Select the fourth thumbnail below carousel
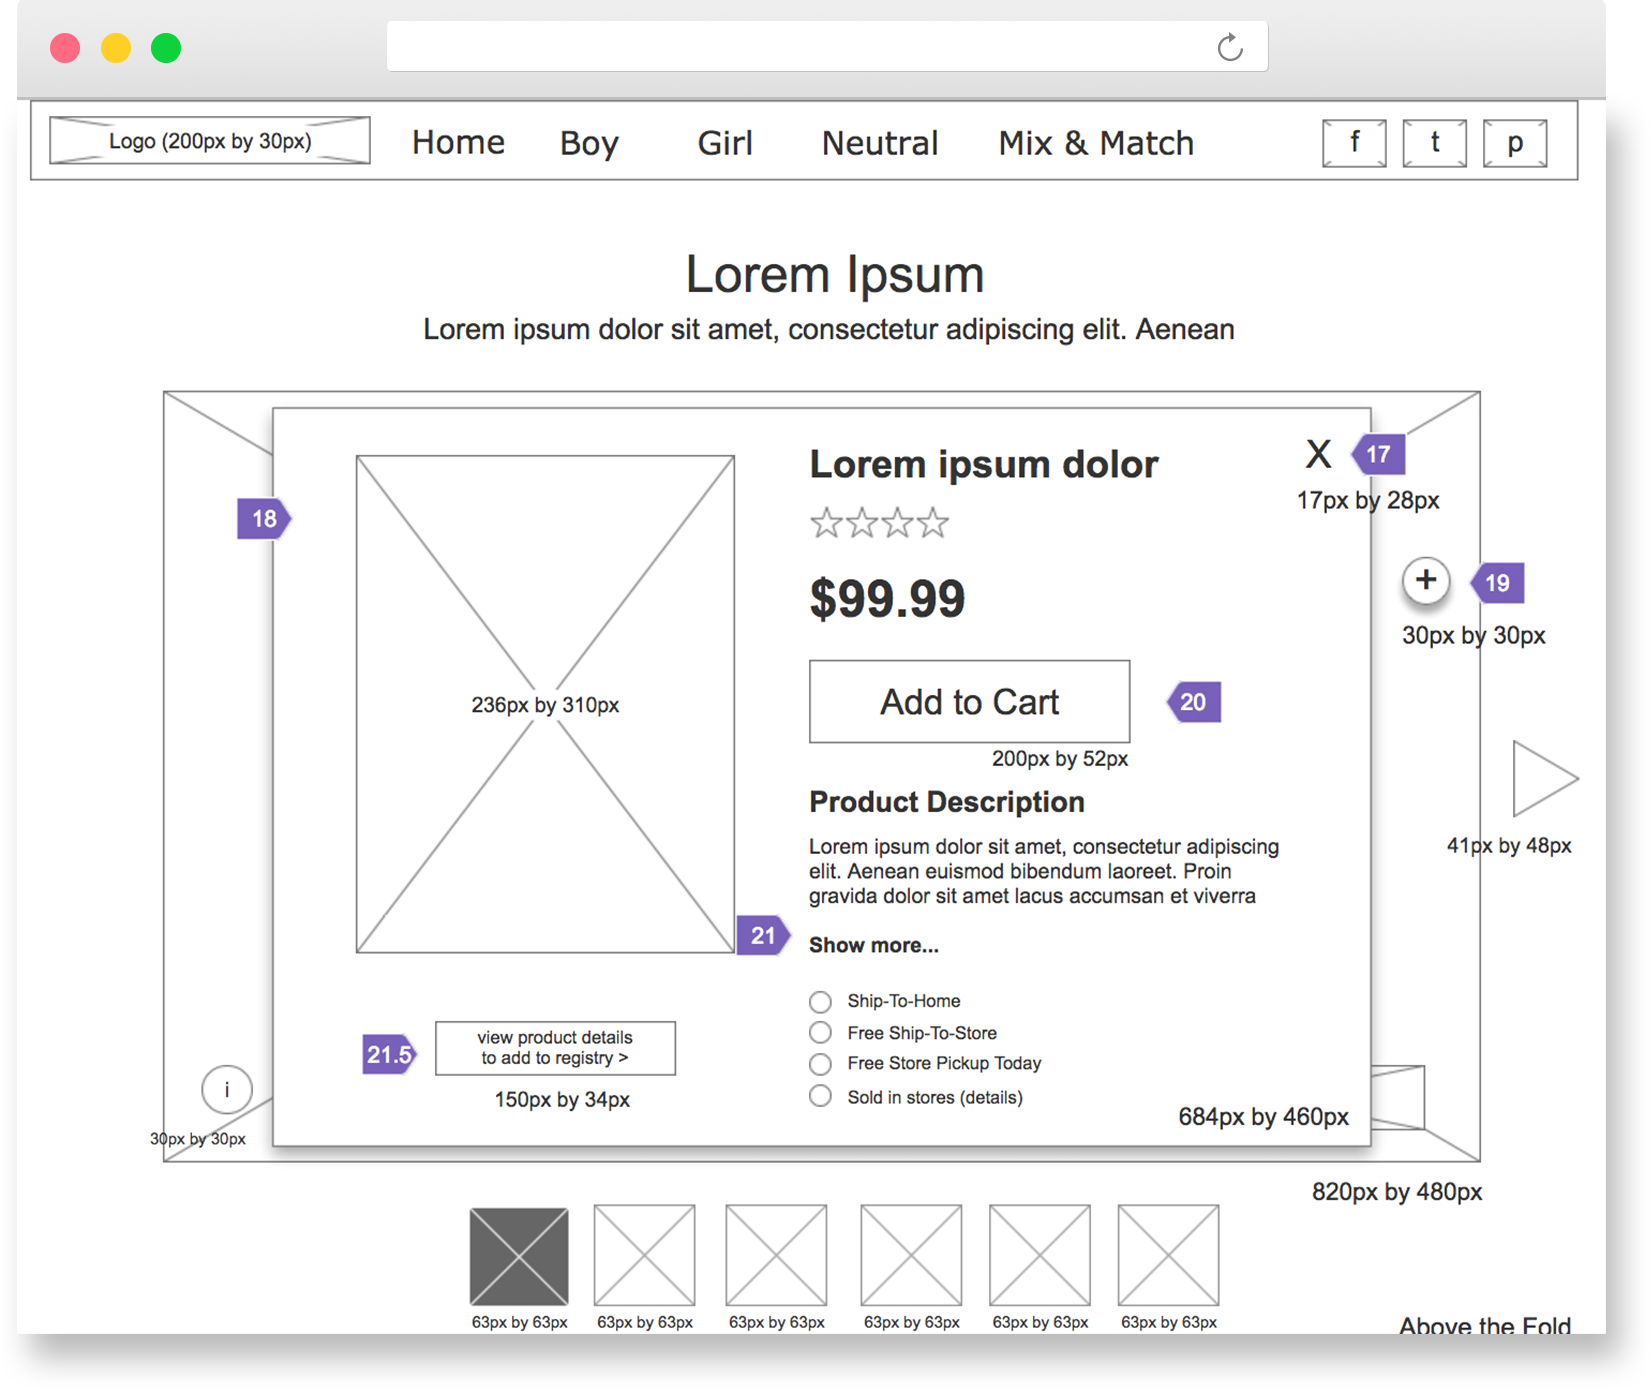Viewport: 1651px width, 1399px height. point(911,1256)
